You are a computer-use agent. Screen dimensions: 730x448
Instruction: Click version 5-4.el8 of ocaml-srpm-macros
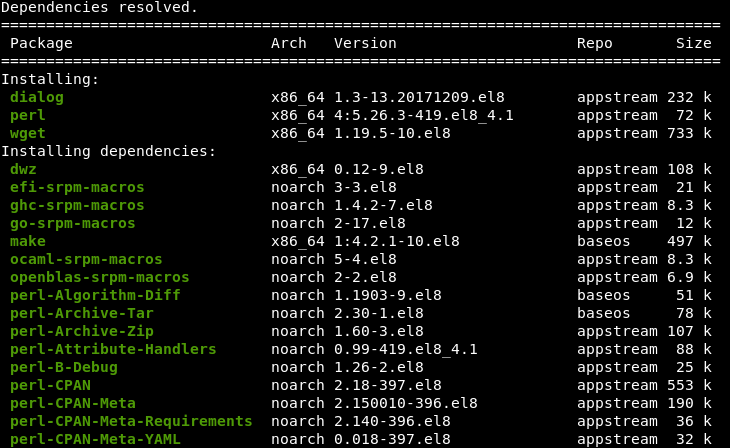(x=365, y=259)
